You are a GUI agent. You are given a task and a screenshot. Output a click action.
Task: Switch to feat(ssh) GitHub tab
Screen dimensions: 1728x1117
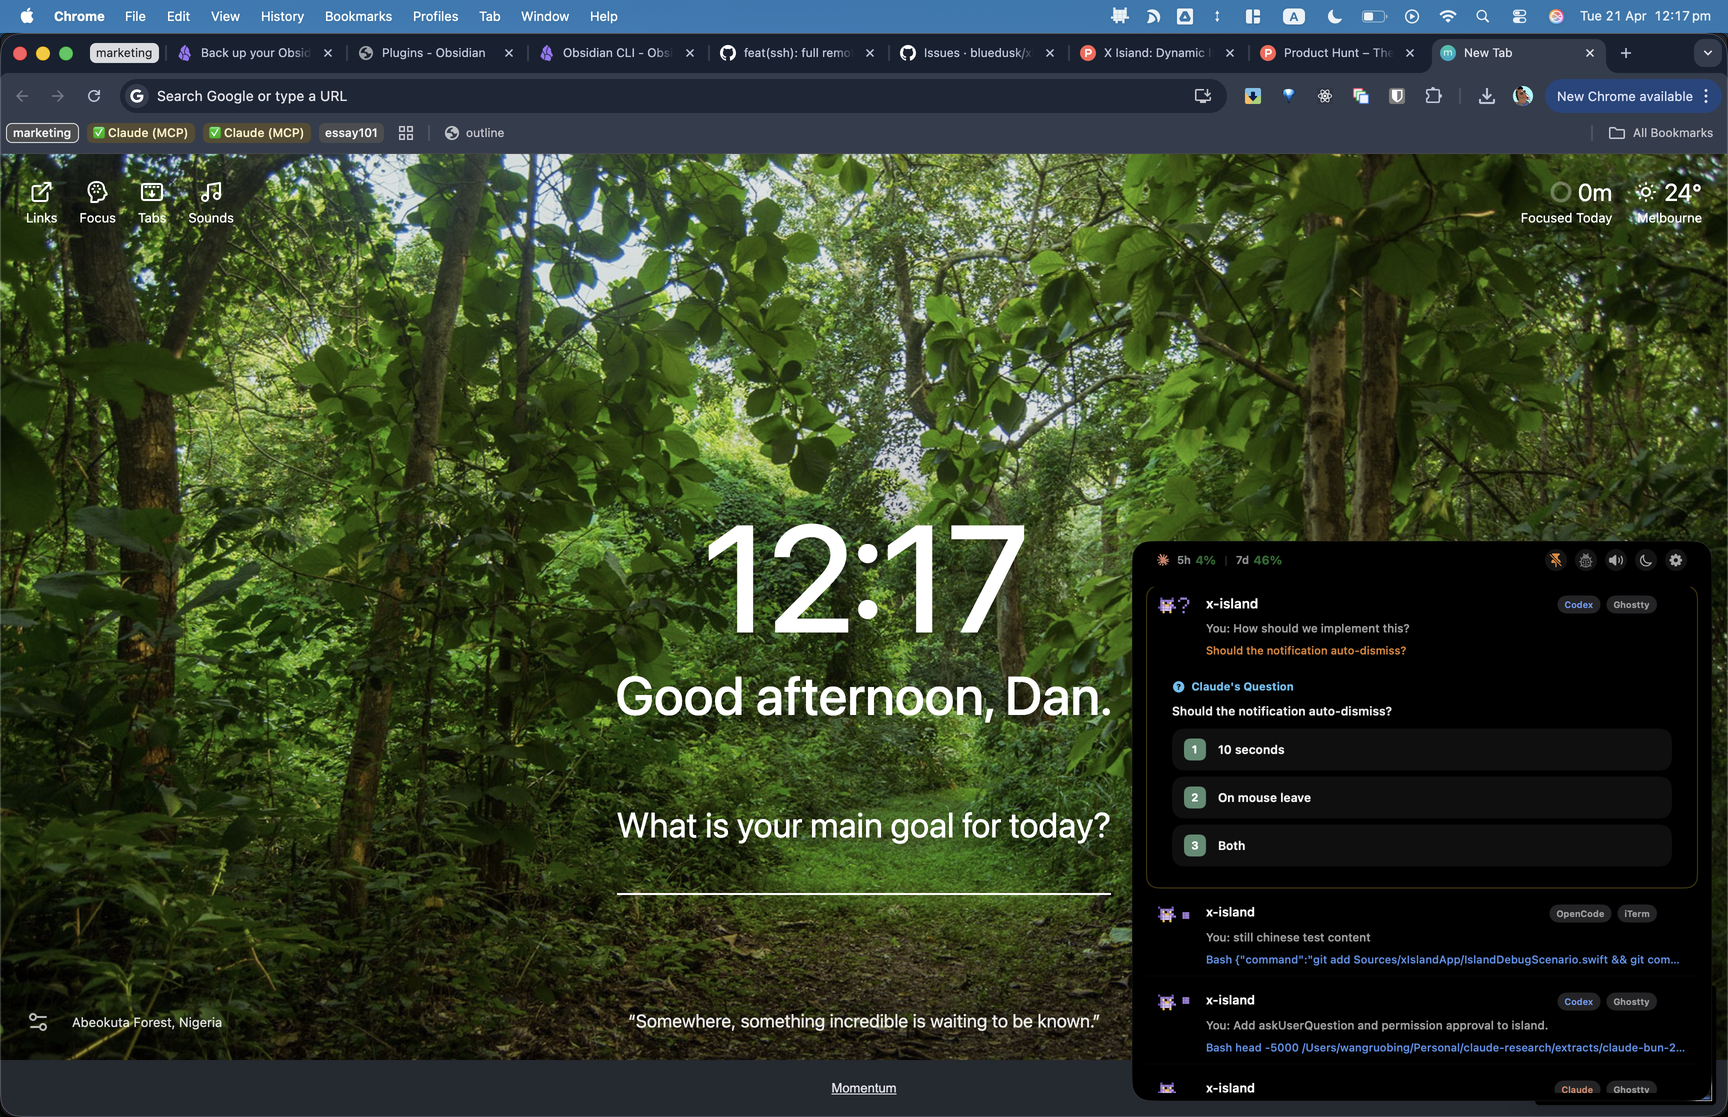point(796,53)
